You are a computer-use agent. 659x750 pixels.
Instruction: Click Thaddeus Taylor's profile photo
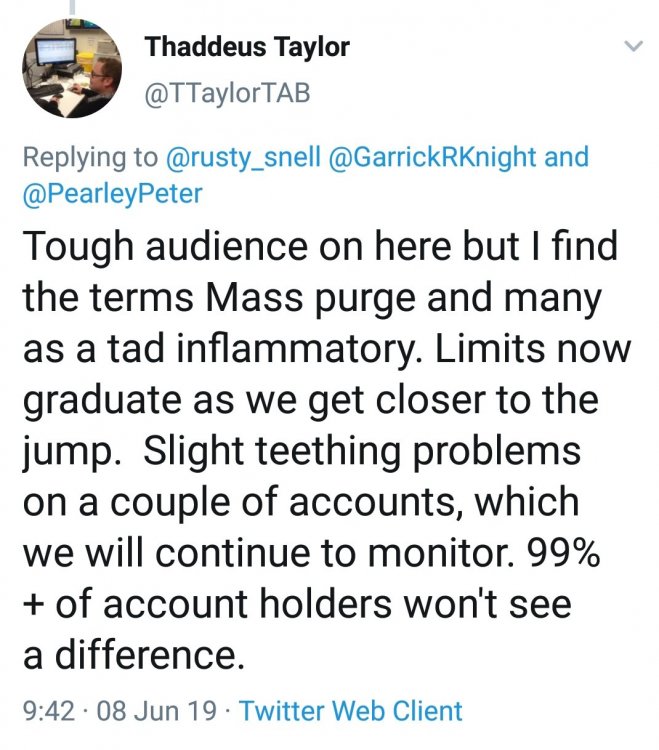click(72, 70)
